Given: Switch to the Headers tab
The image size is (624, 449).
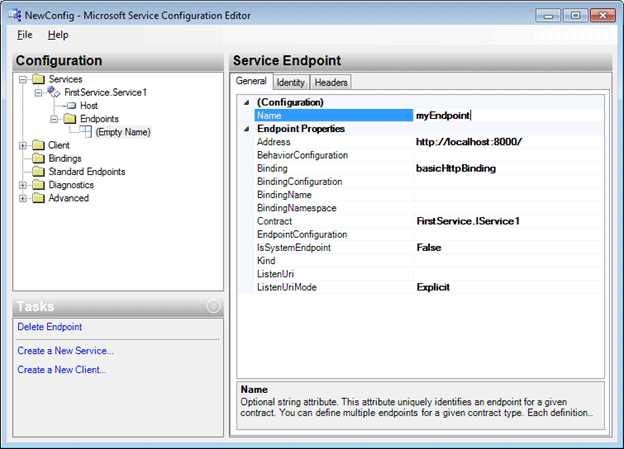Looking at the screenshot, I should pyautogui.click(x=330, y=82).
